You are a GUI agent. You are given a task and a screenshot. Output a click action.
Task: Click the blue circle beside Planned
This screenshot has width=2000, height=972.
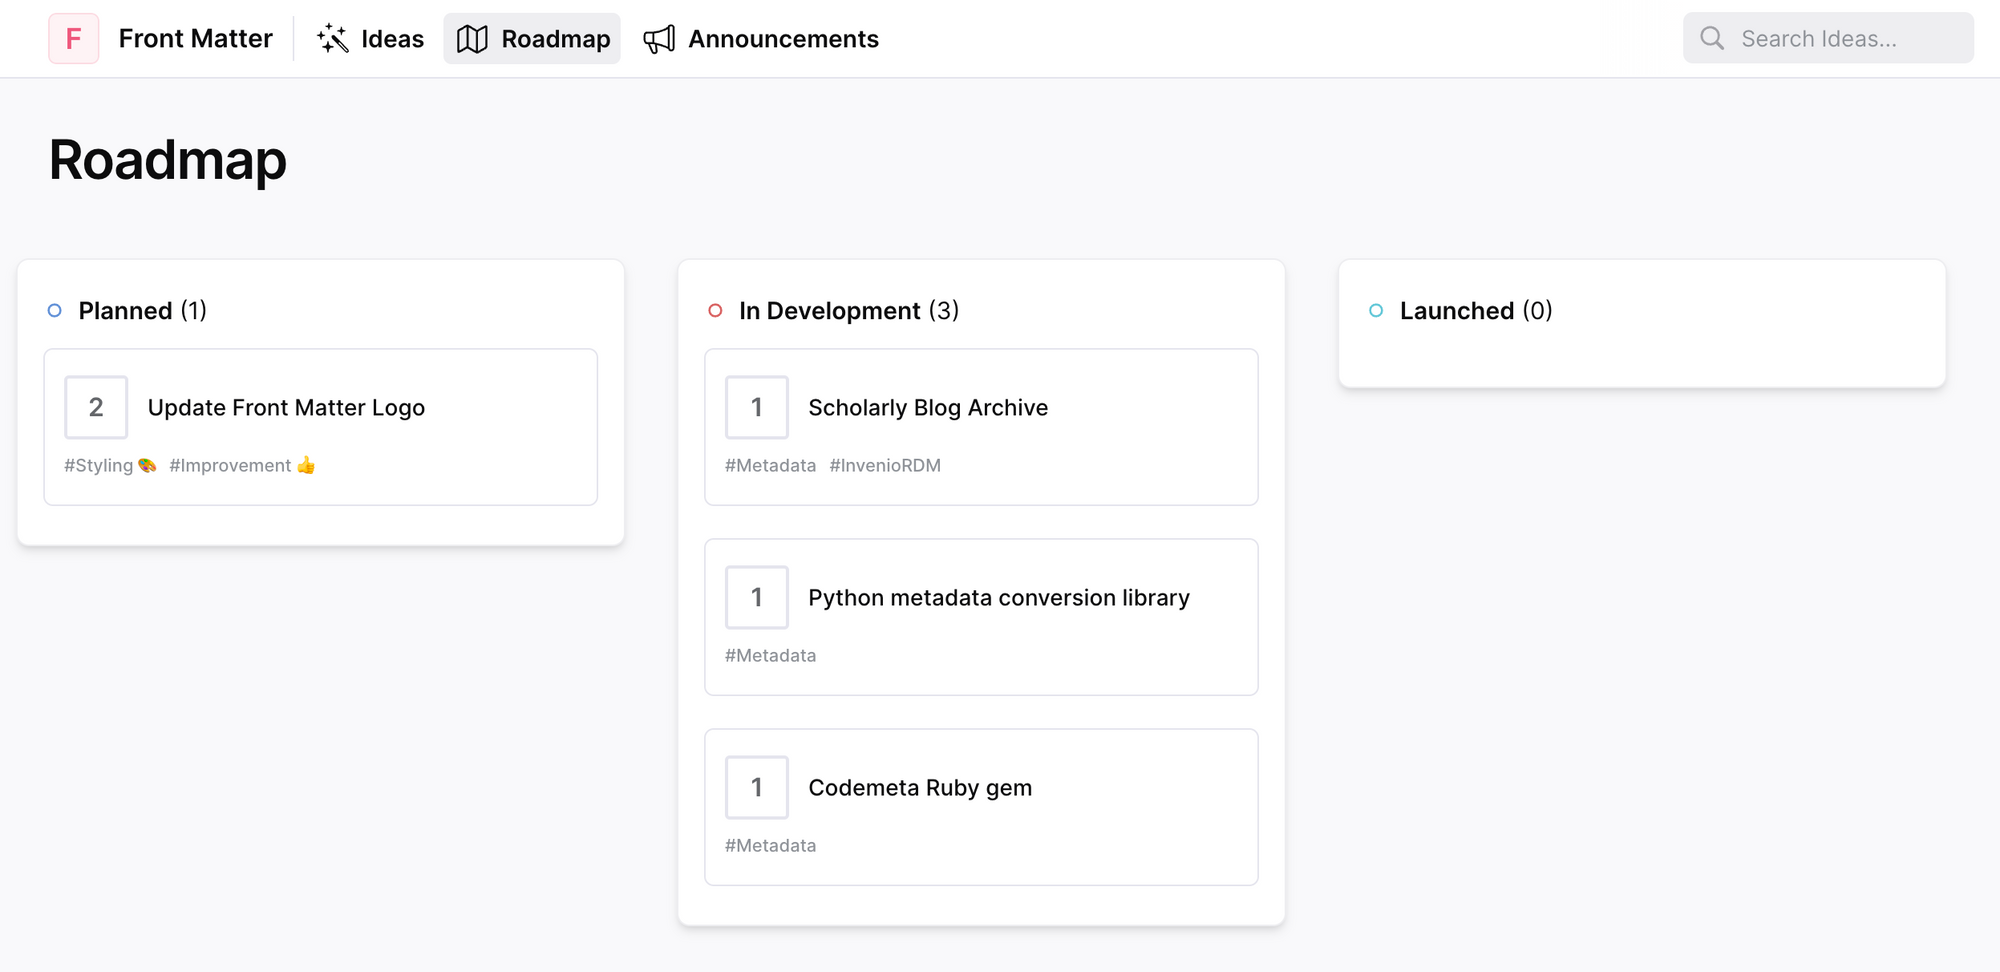pos(55,311)
